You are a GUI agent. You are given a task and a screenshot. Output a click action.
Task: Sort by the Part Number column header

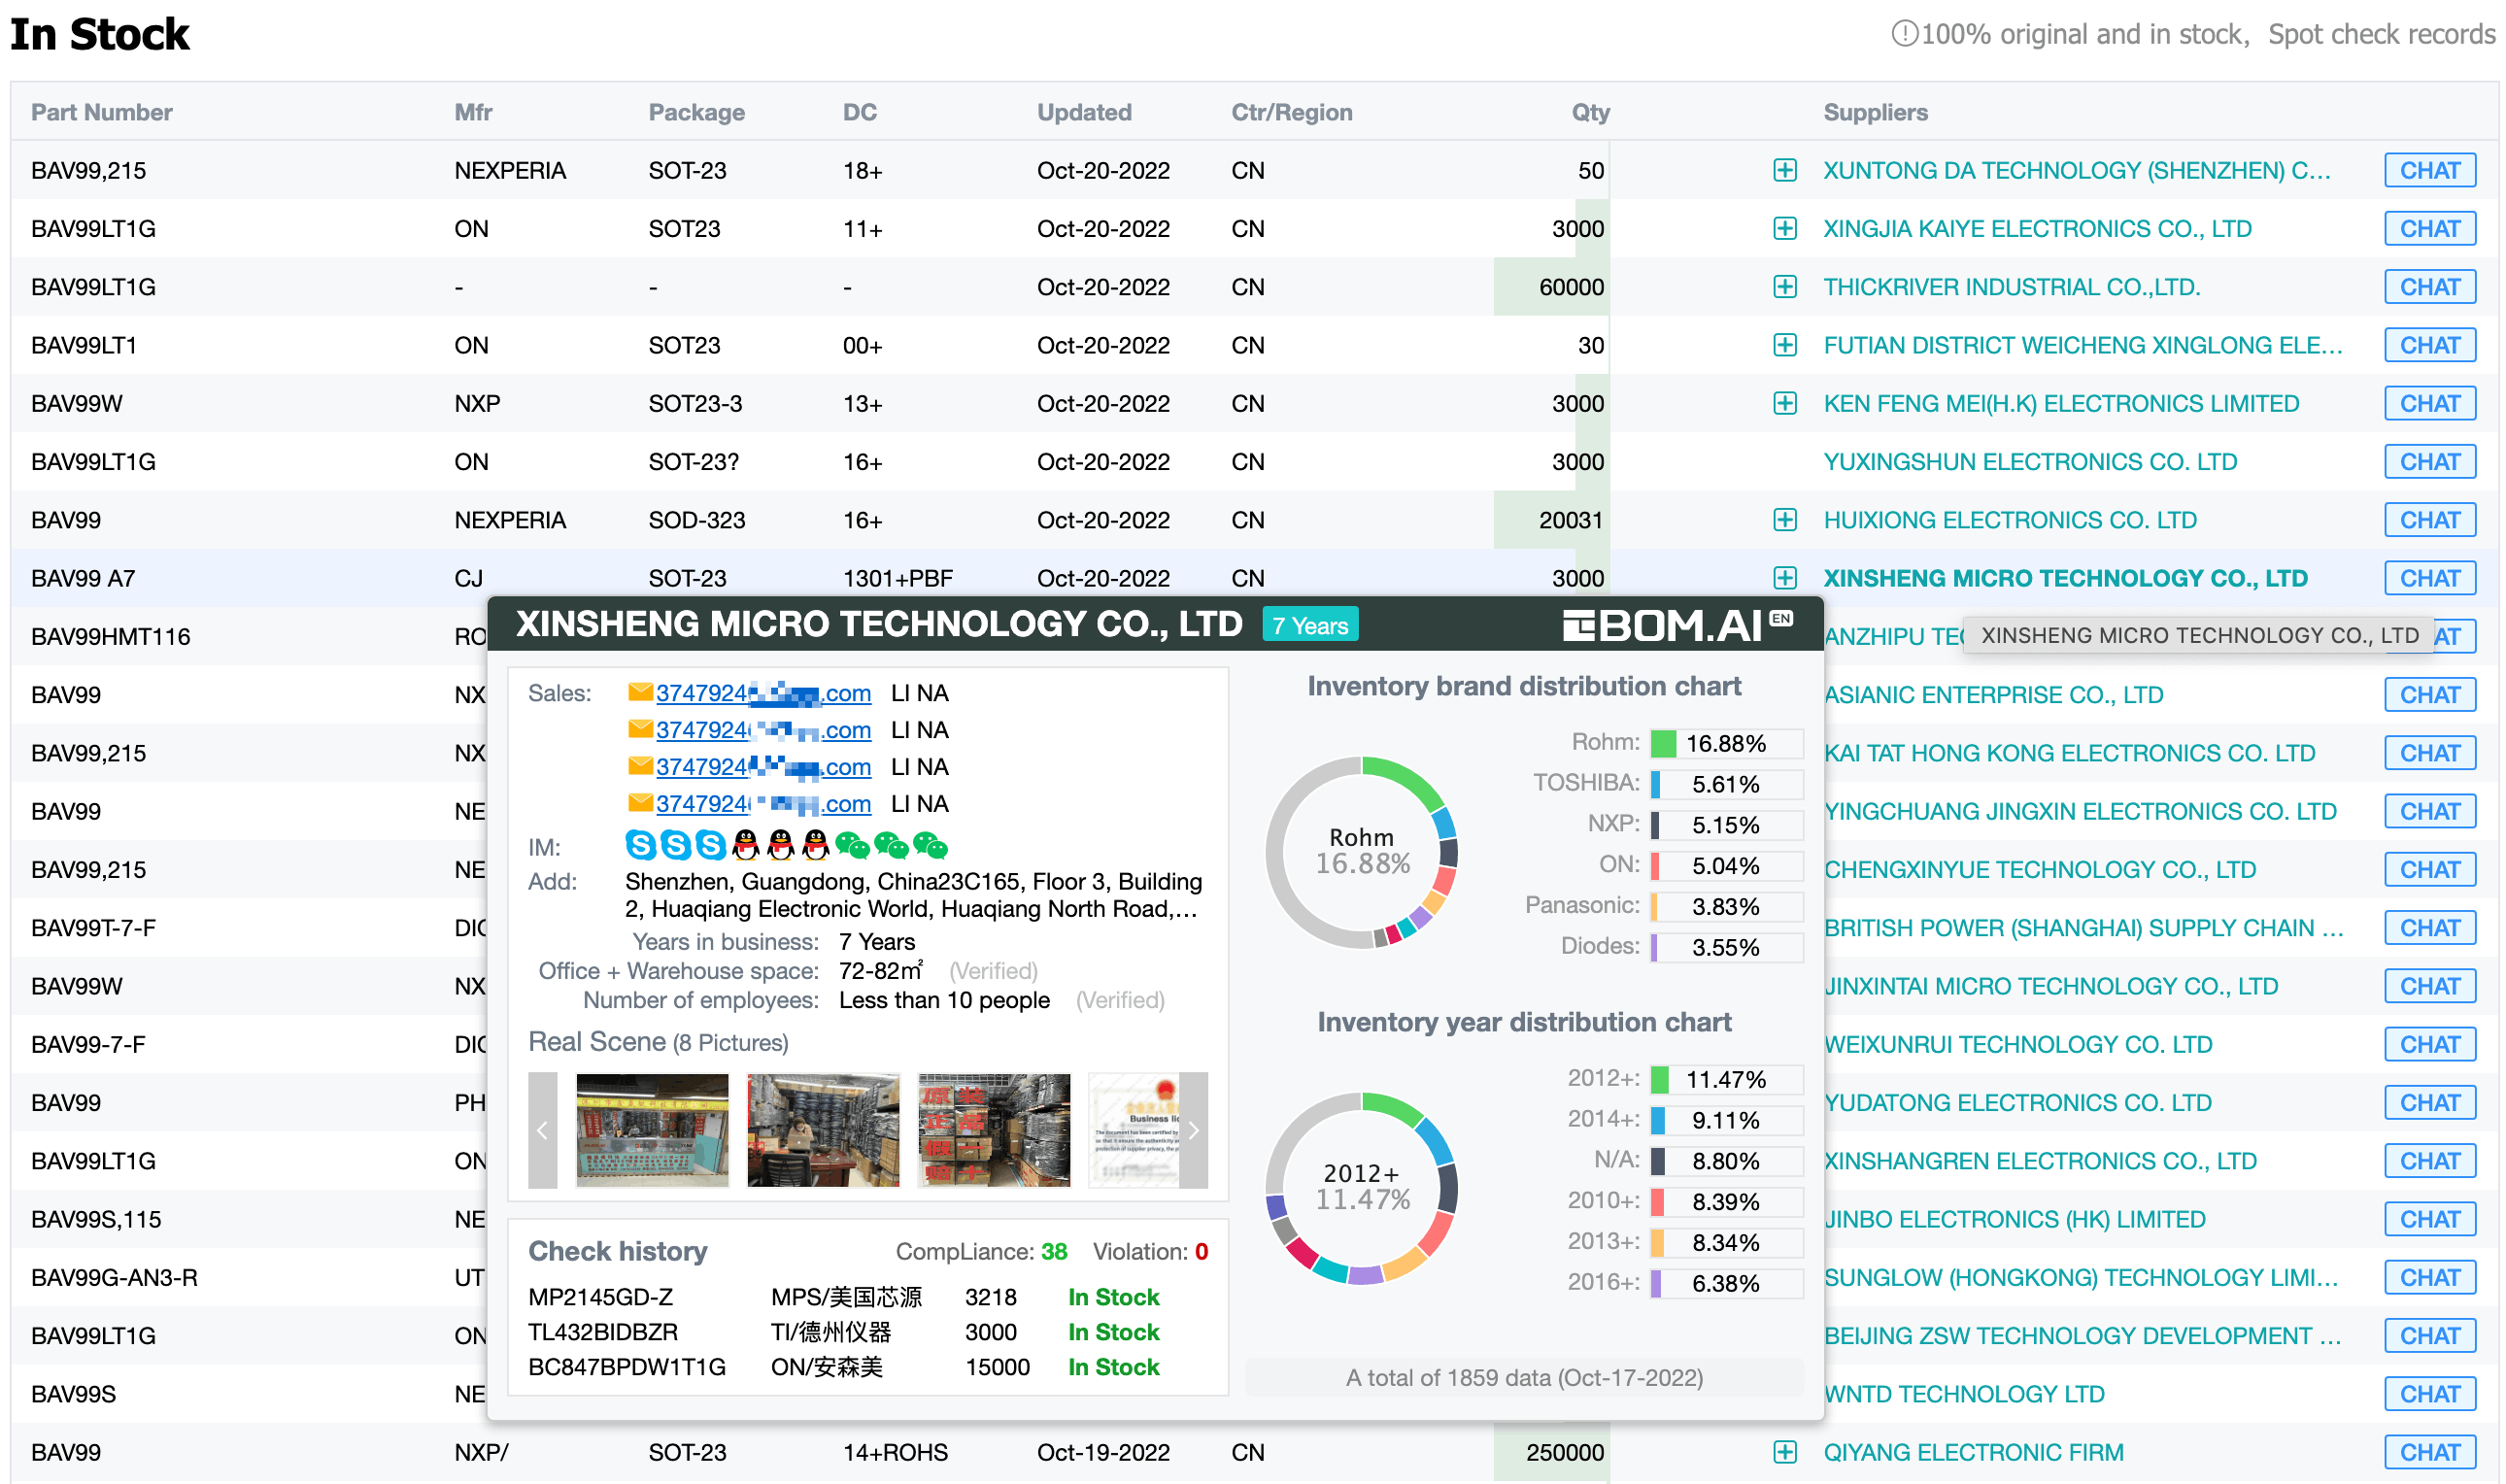[102, 112]
